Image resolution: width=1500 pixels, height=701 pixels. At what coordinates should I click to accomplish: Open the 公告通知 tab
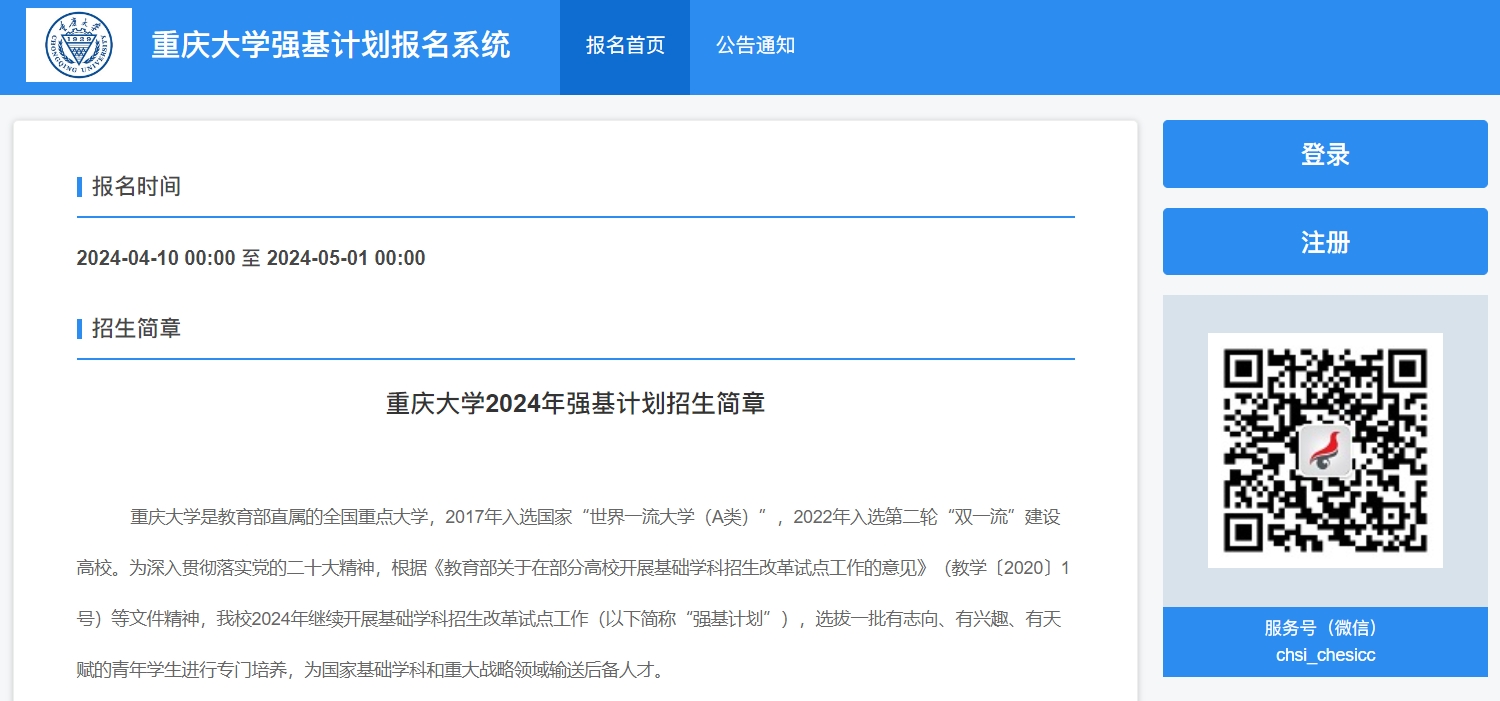pyautogui.click(x=755, y=46)
